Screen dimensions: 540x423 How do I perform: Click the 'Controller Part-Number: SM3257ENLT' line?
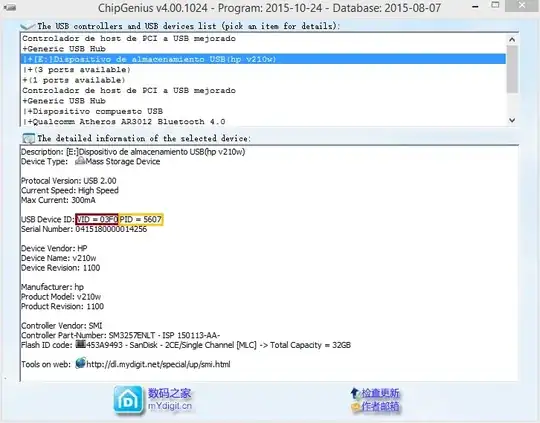point(121,335)
